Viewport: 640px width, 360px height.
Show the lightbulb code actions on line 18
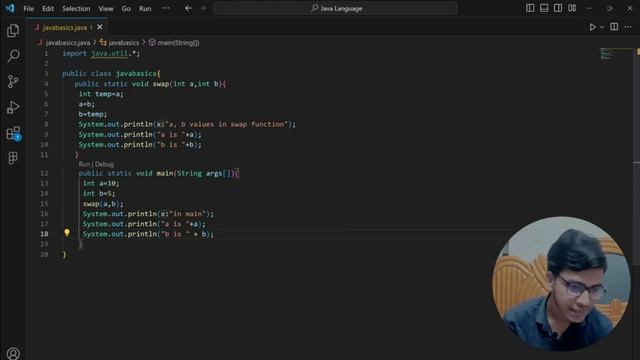pyautogui.click(x=67, y=233)
